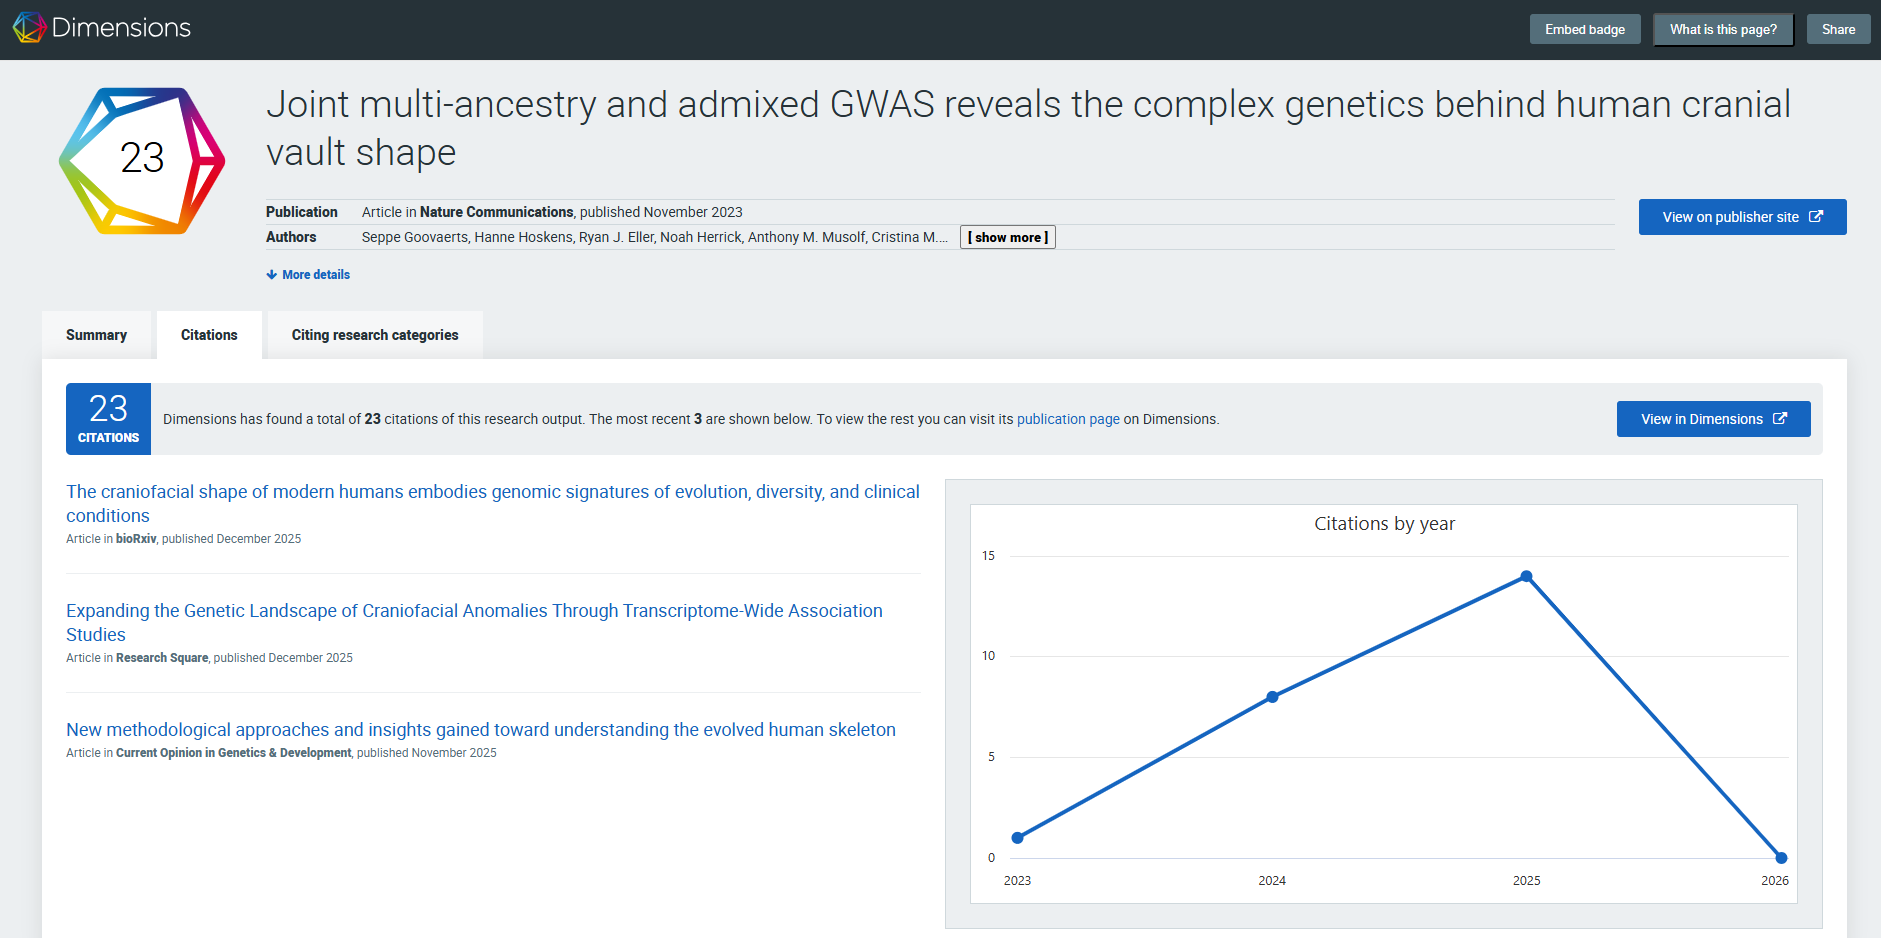Click the Dimensions logo icon

click(x=29, y=28)
